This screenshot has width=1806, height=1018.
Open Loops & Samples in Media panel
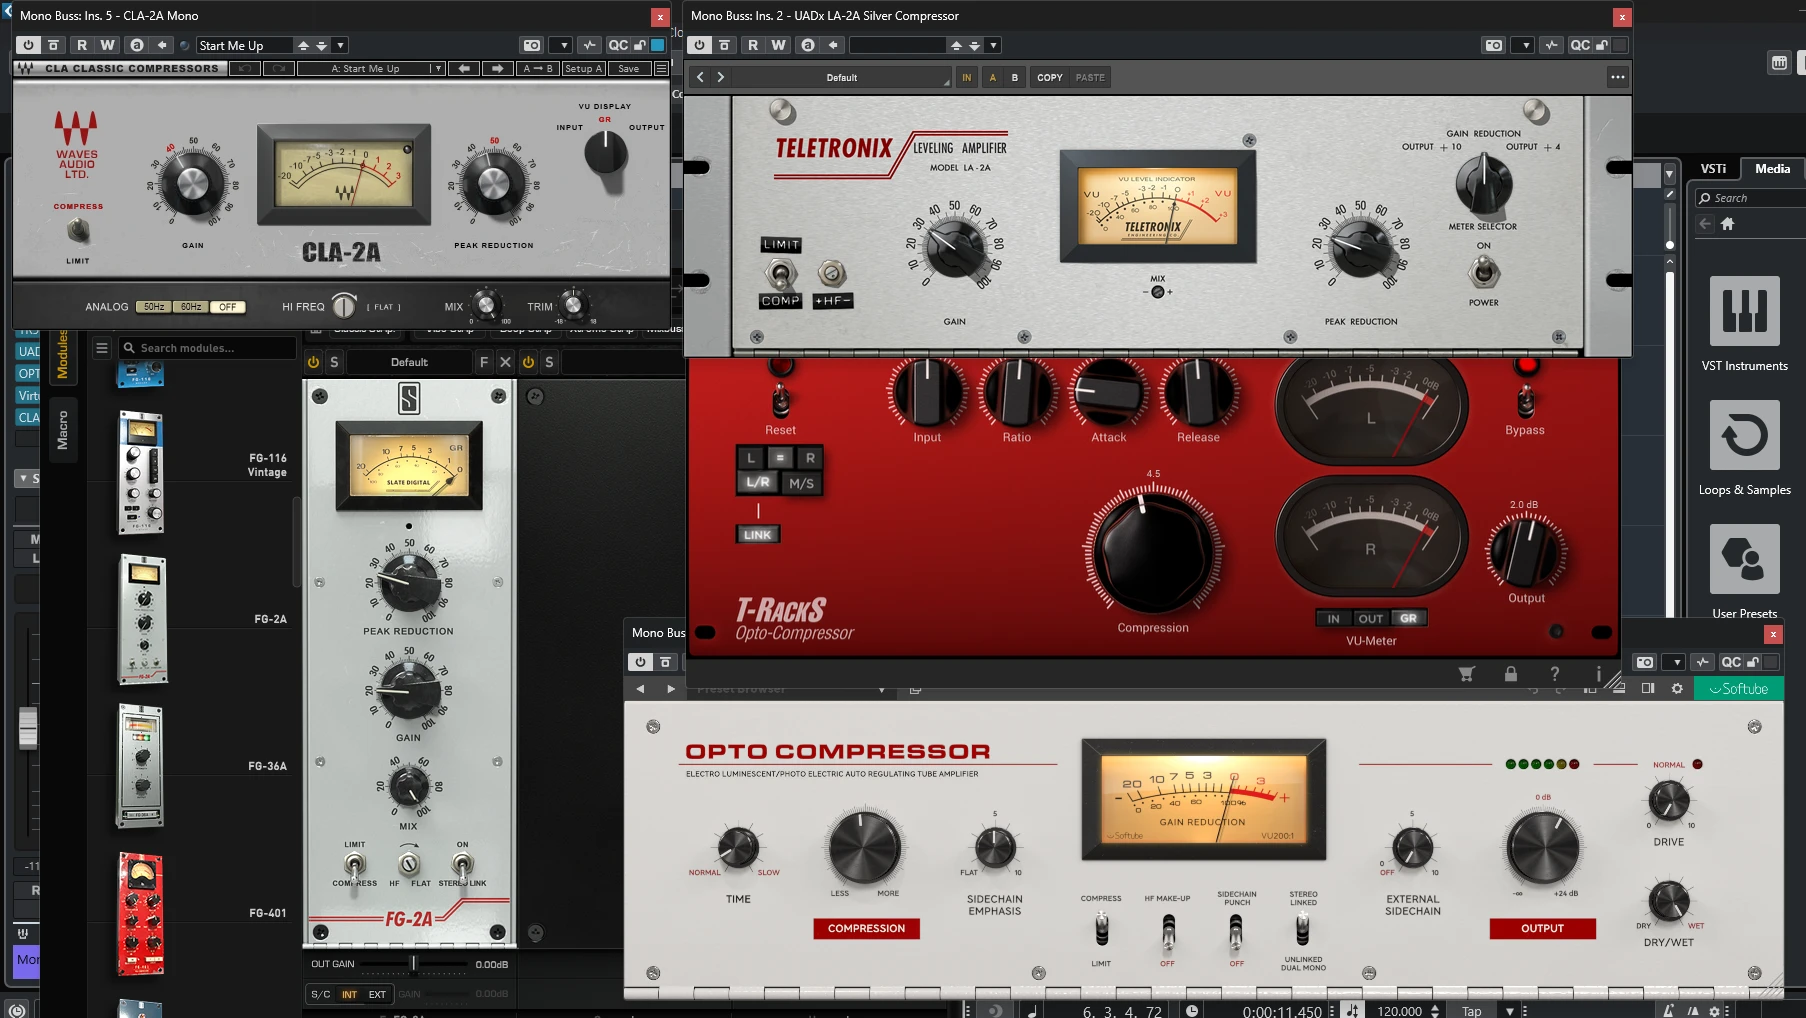point(1744,449)
